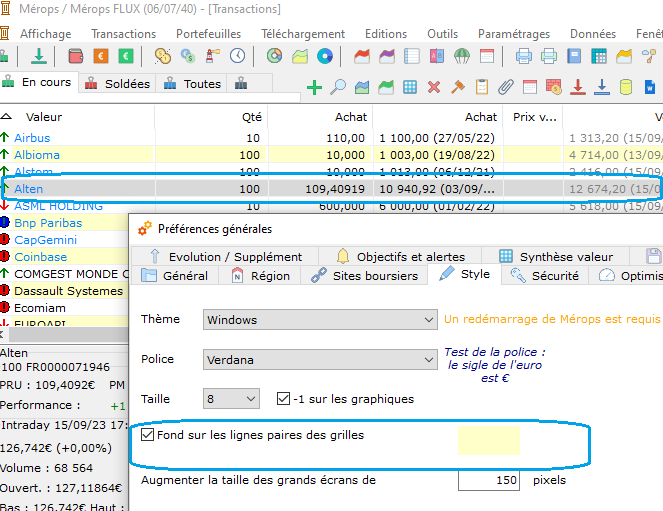Open the Bnp Paribas link
The image size is (663, 511).
click(x=48, y=223)
